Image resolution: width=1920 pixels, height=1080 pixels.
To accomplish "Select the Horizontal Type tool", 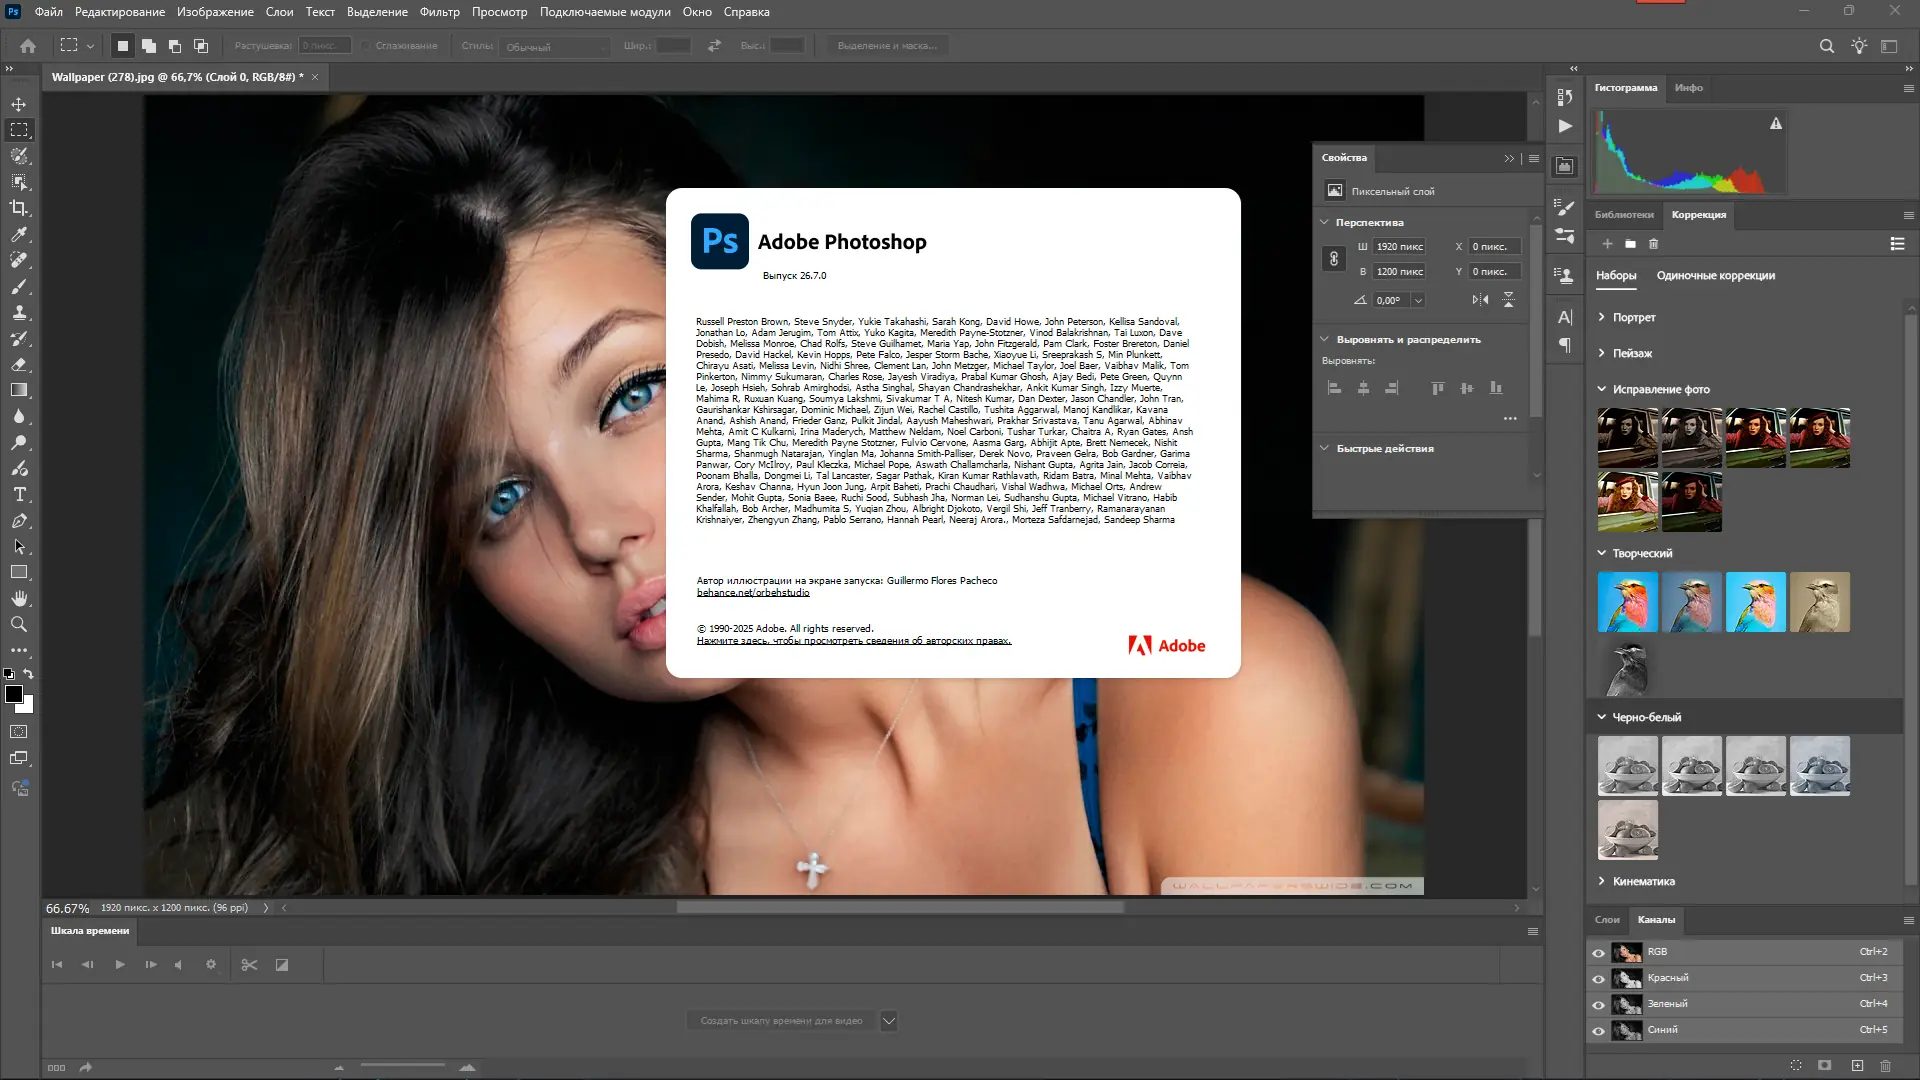I will (19, 495).
